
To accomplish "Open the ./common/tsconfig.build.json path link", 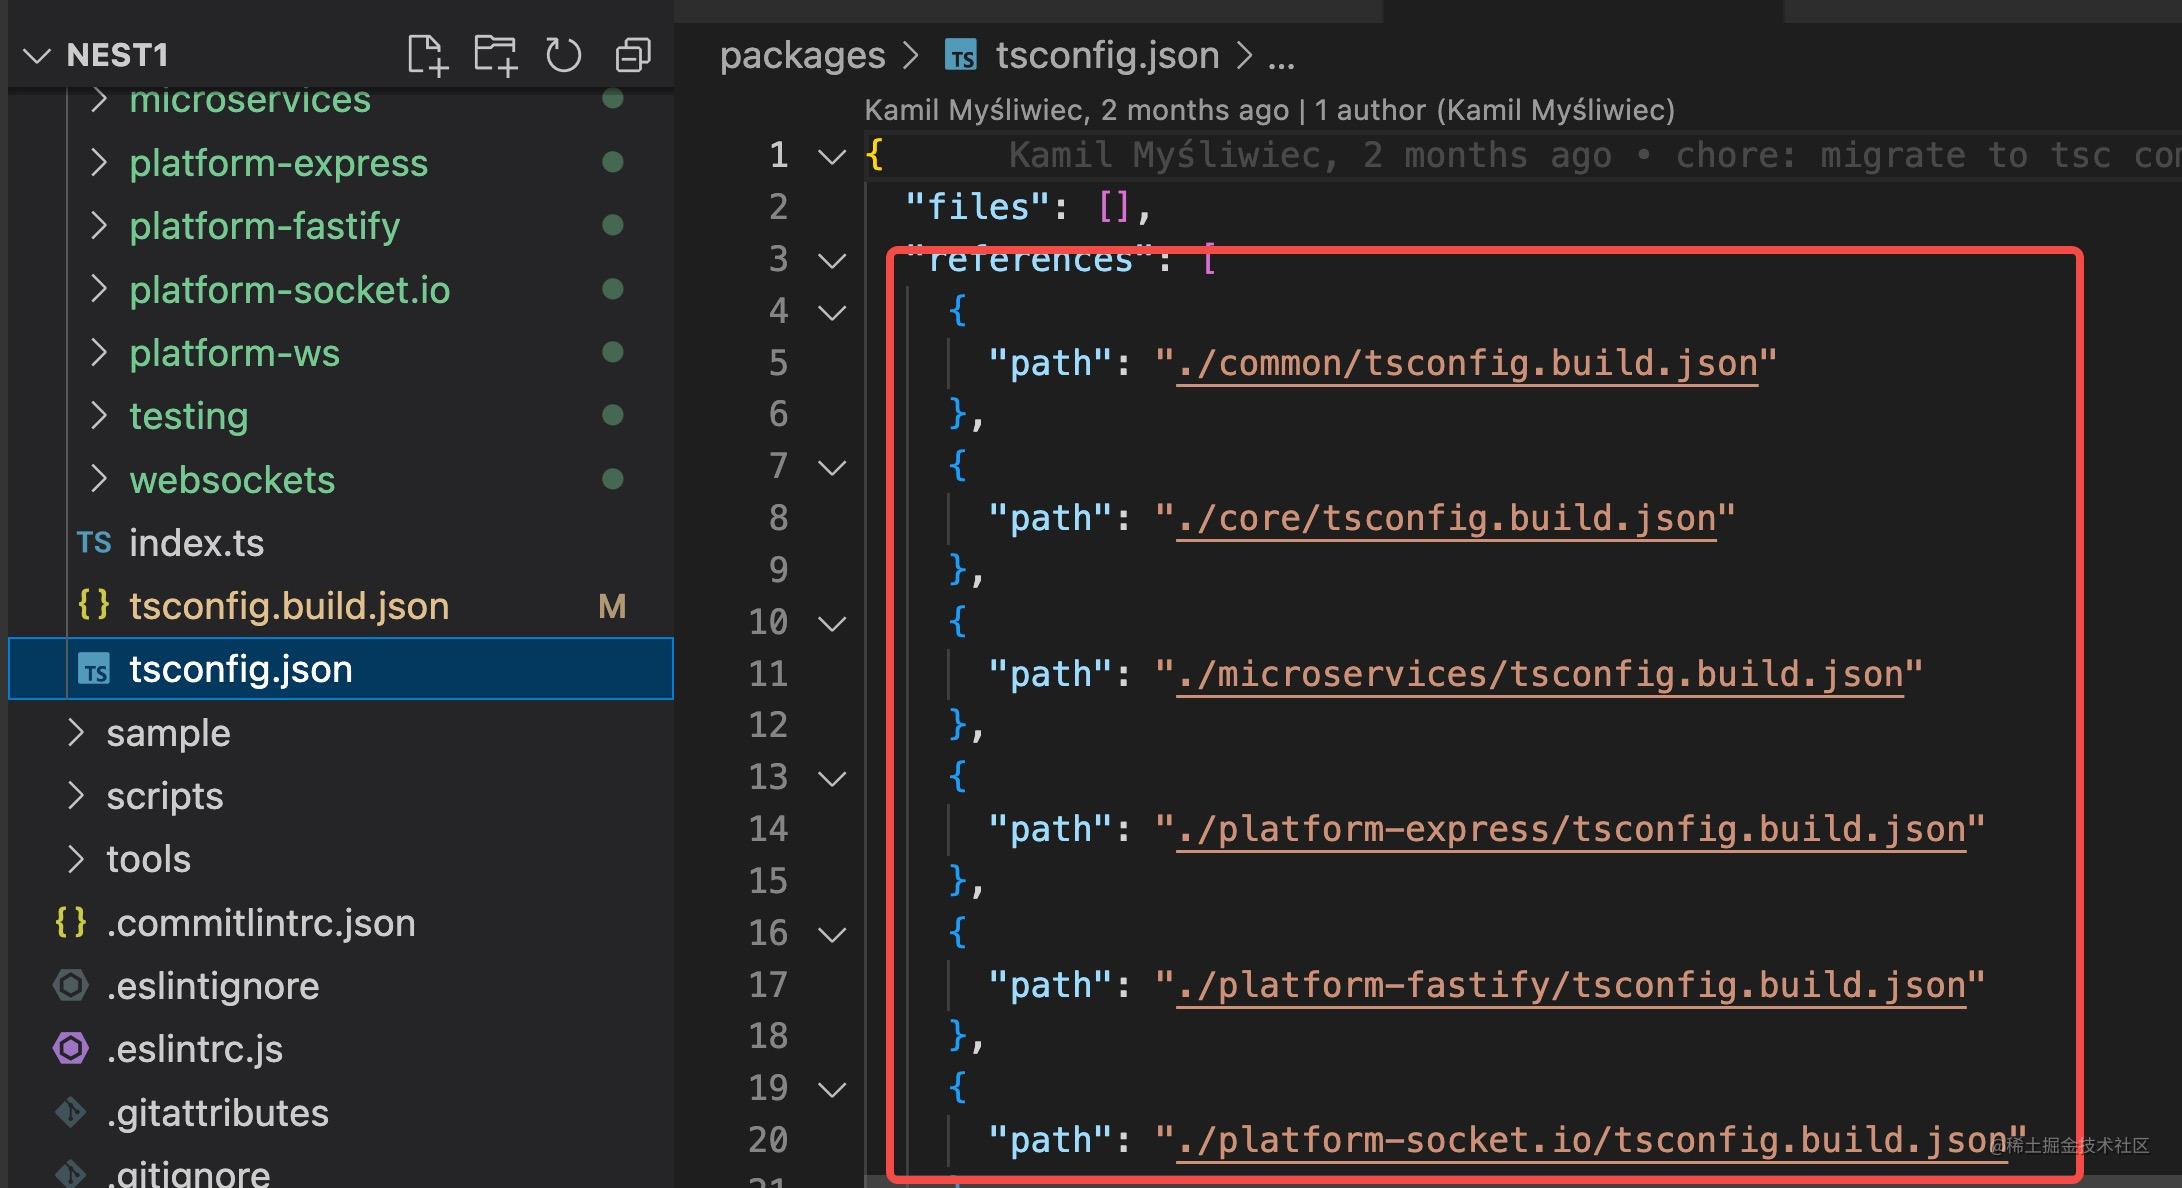I will pos(1466,363).
